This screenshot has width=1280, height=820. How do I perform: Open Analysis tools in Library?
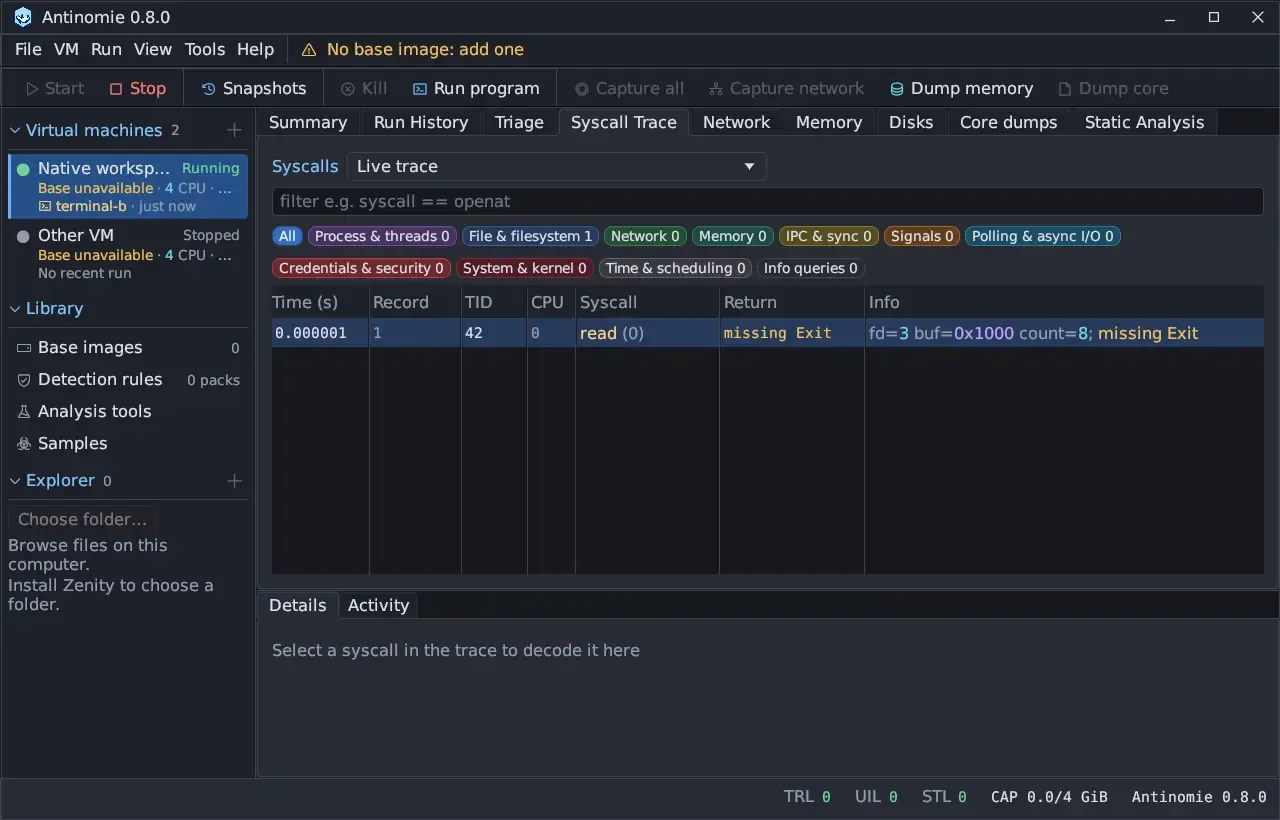point(128,412)
